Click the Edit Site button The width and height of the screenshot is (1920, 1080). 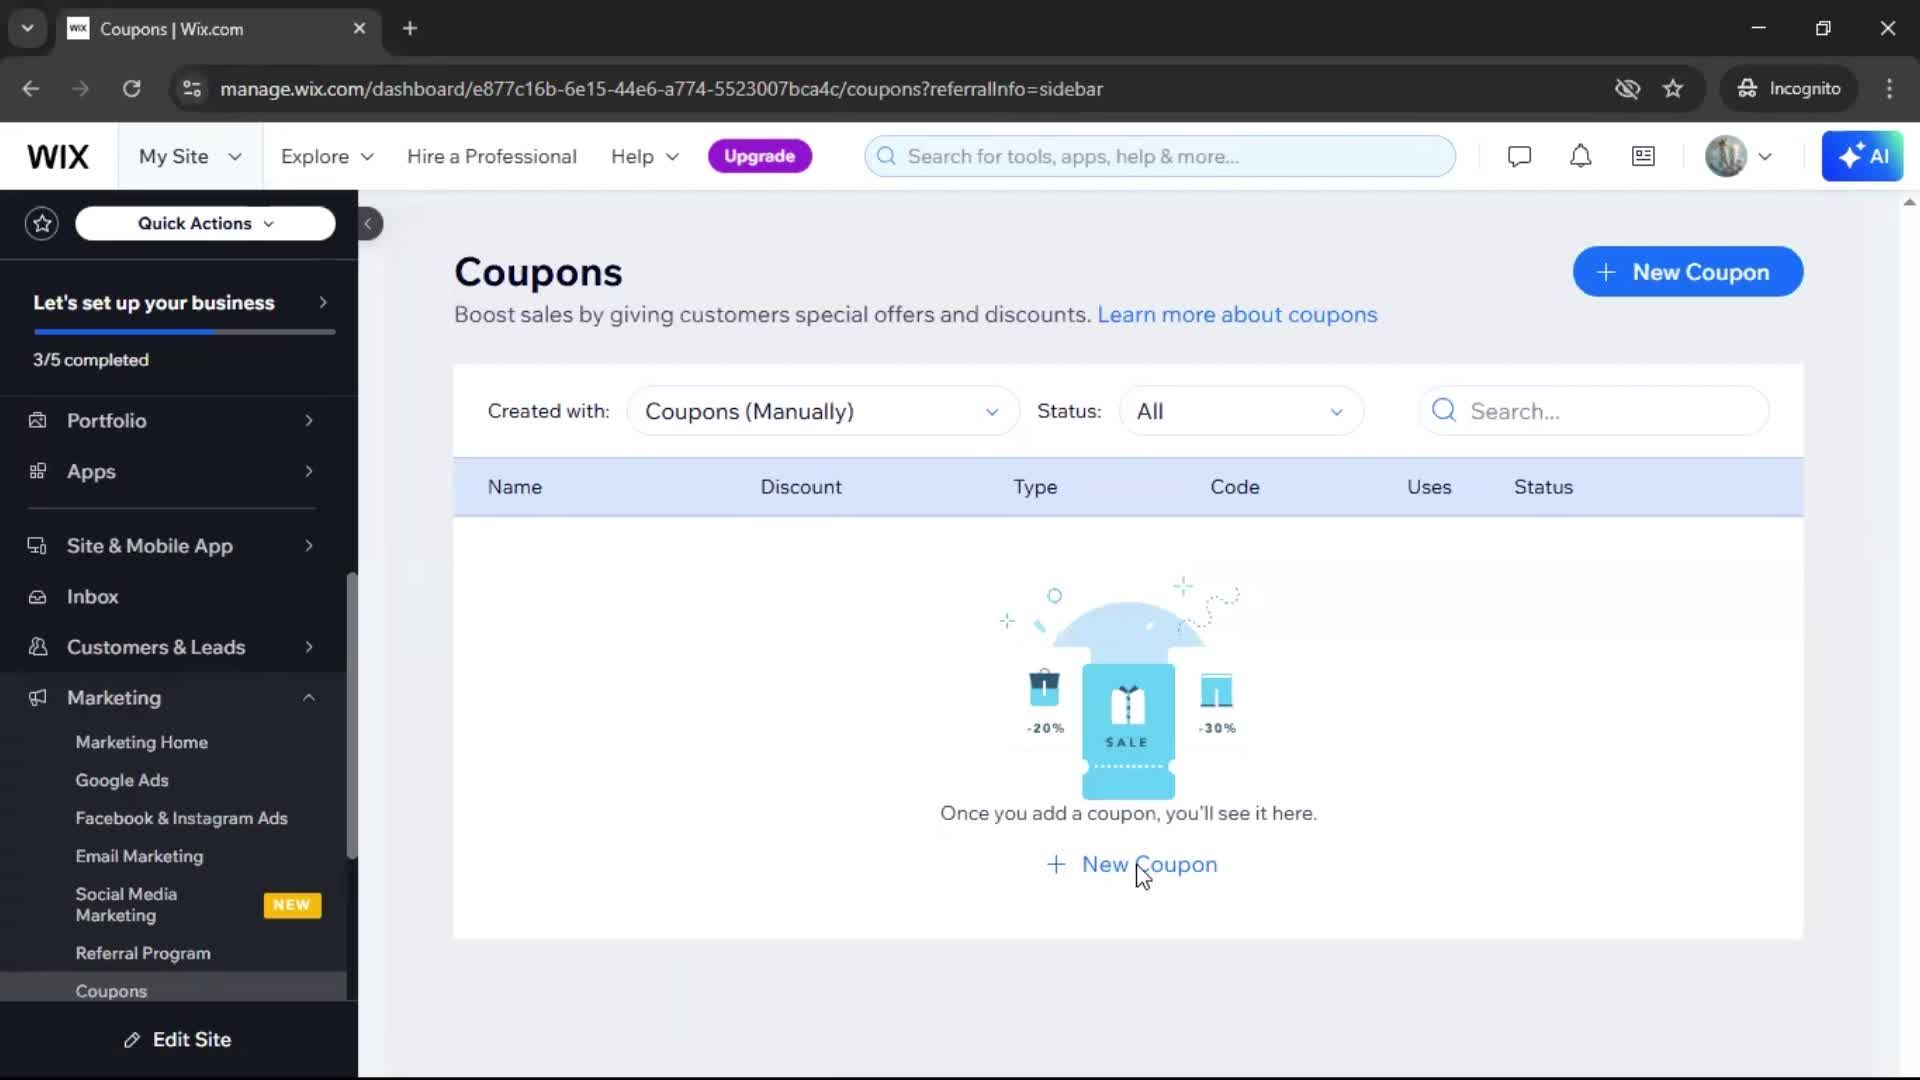[178, 1040]
